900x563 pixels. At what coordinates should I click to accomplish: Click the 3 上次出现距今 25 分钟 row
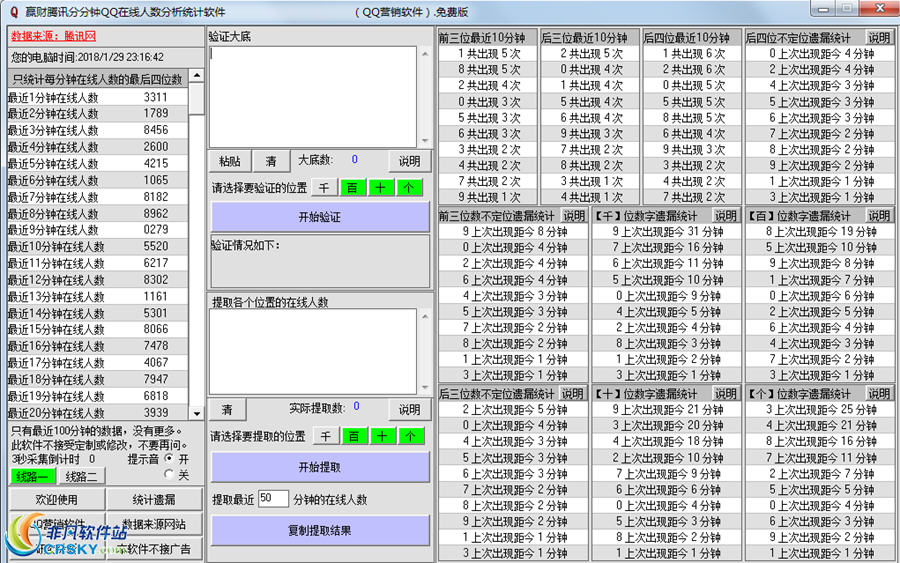(820, 409)
